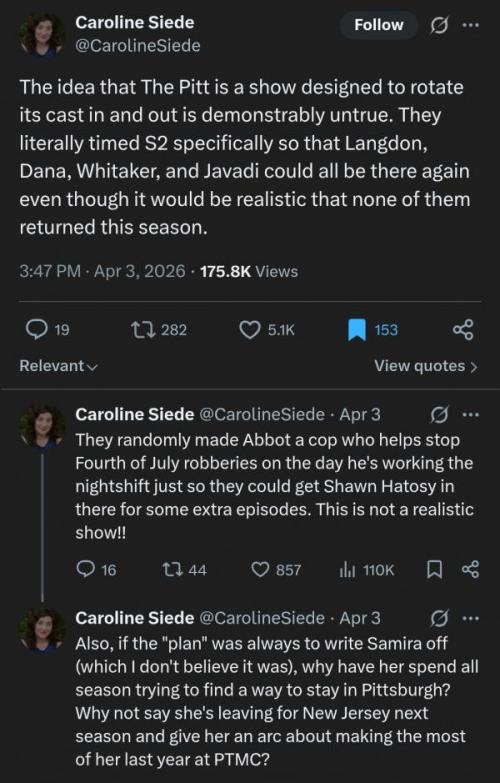This screenshot has height=783, width=500.
Task: Open the @CarolineSiede handle on main tweet
Action: pos(137,46)
